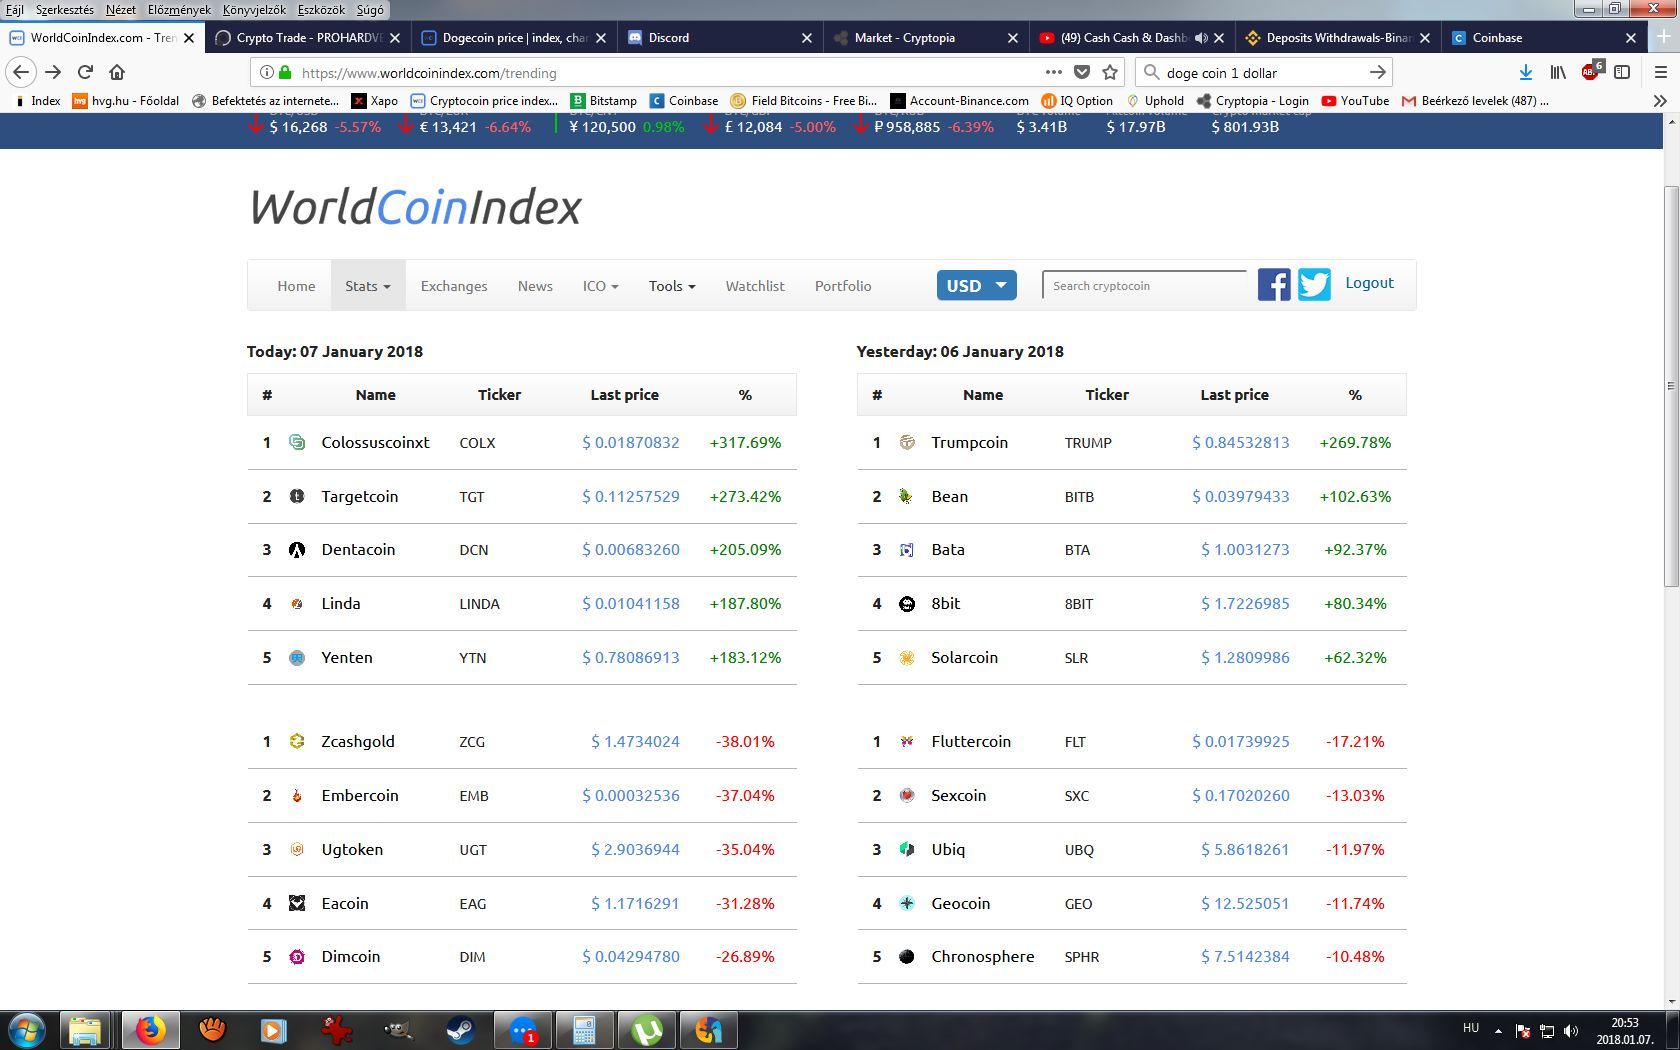
Task: Click the page vertical scrollbar
Action: click(1671, 386)
